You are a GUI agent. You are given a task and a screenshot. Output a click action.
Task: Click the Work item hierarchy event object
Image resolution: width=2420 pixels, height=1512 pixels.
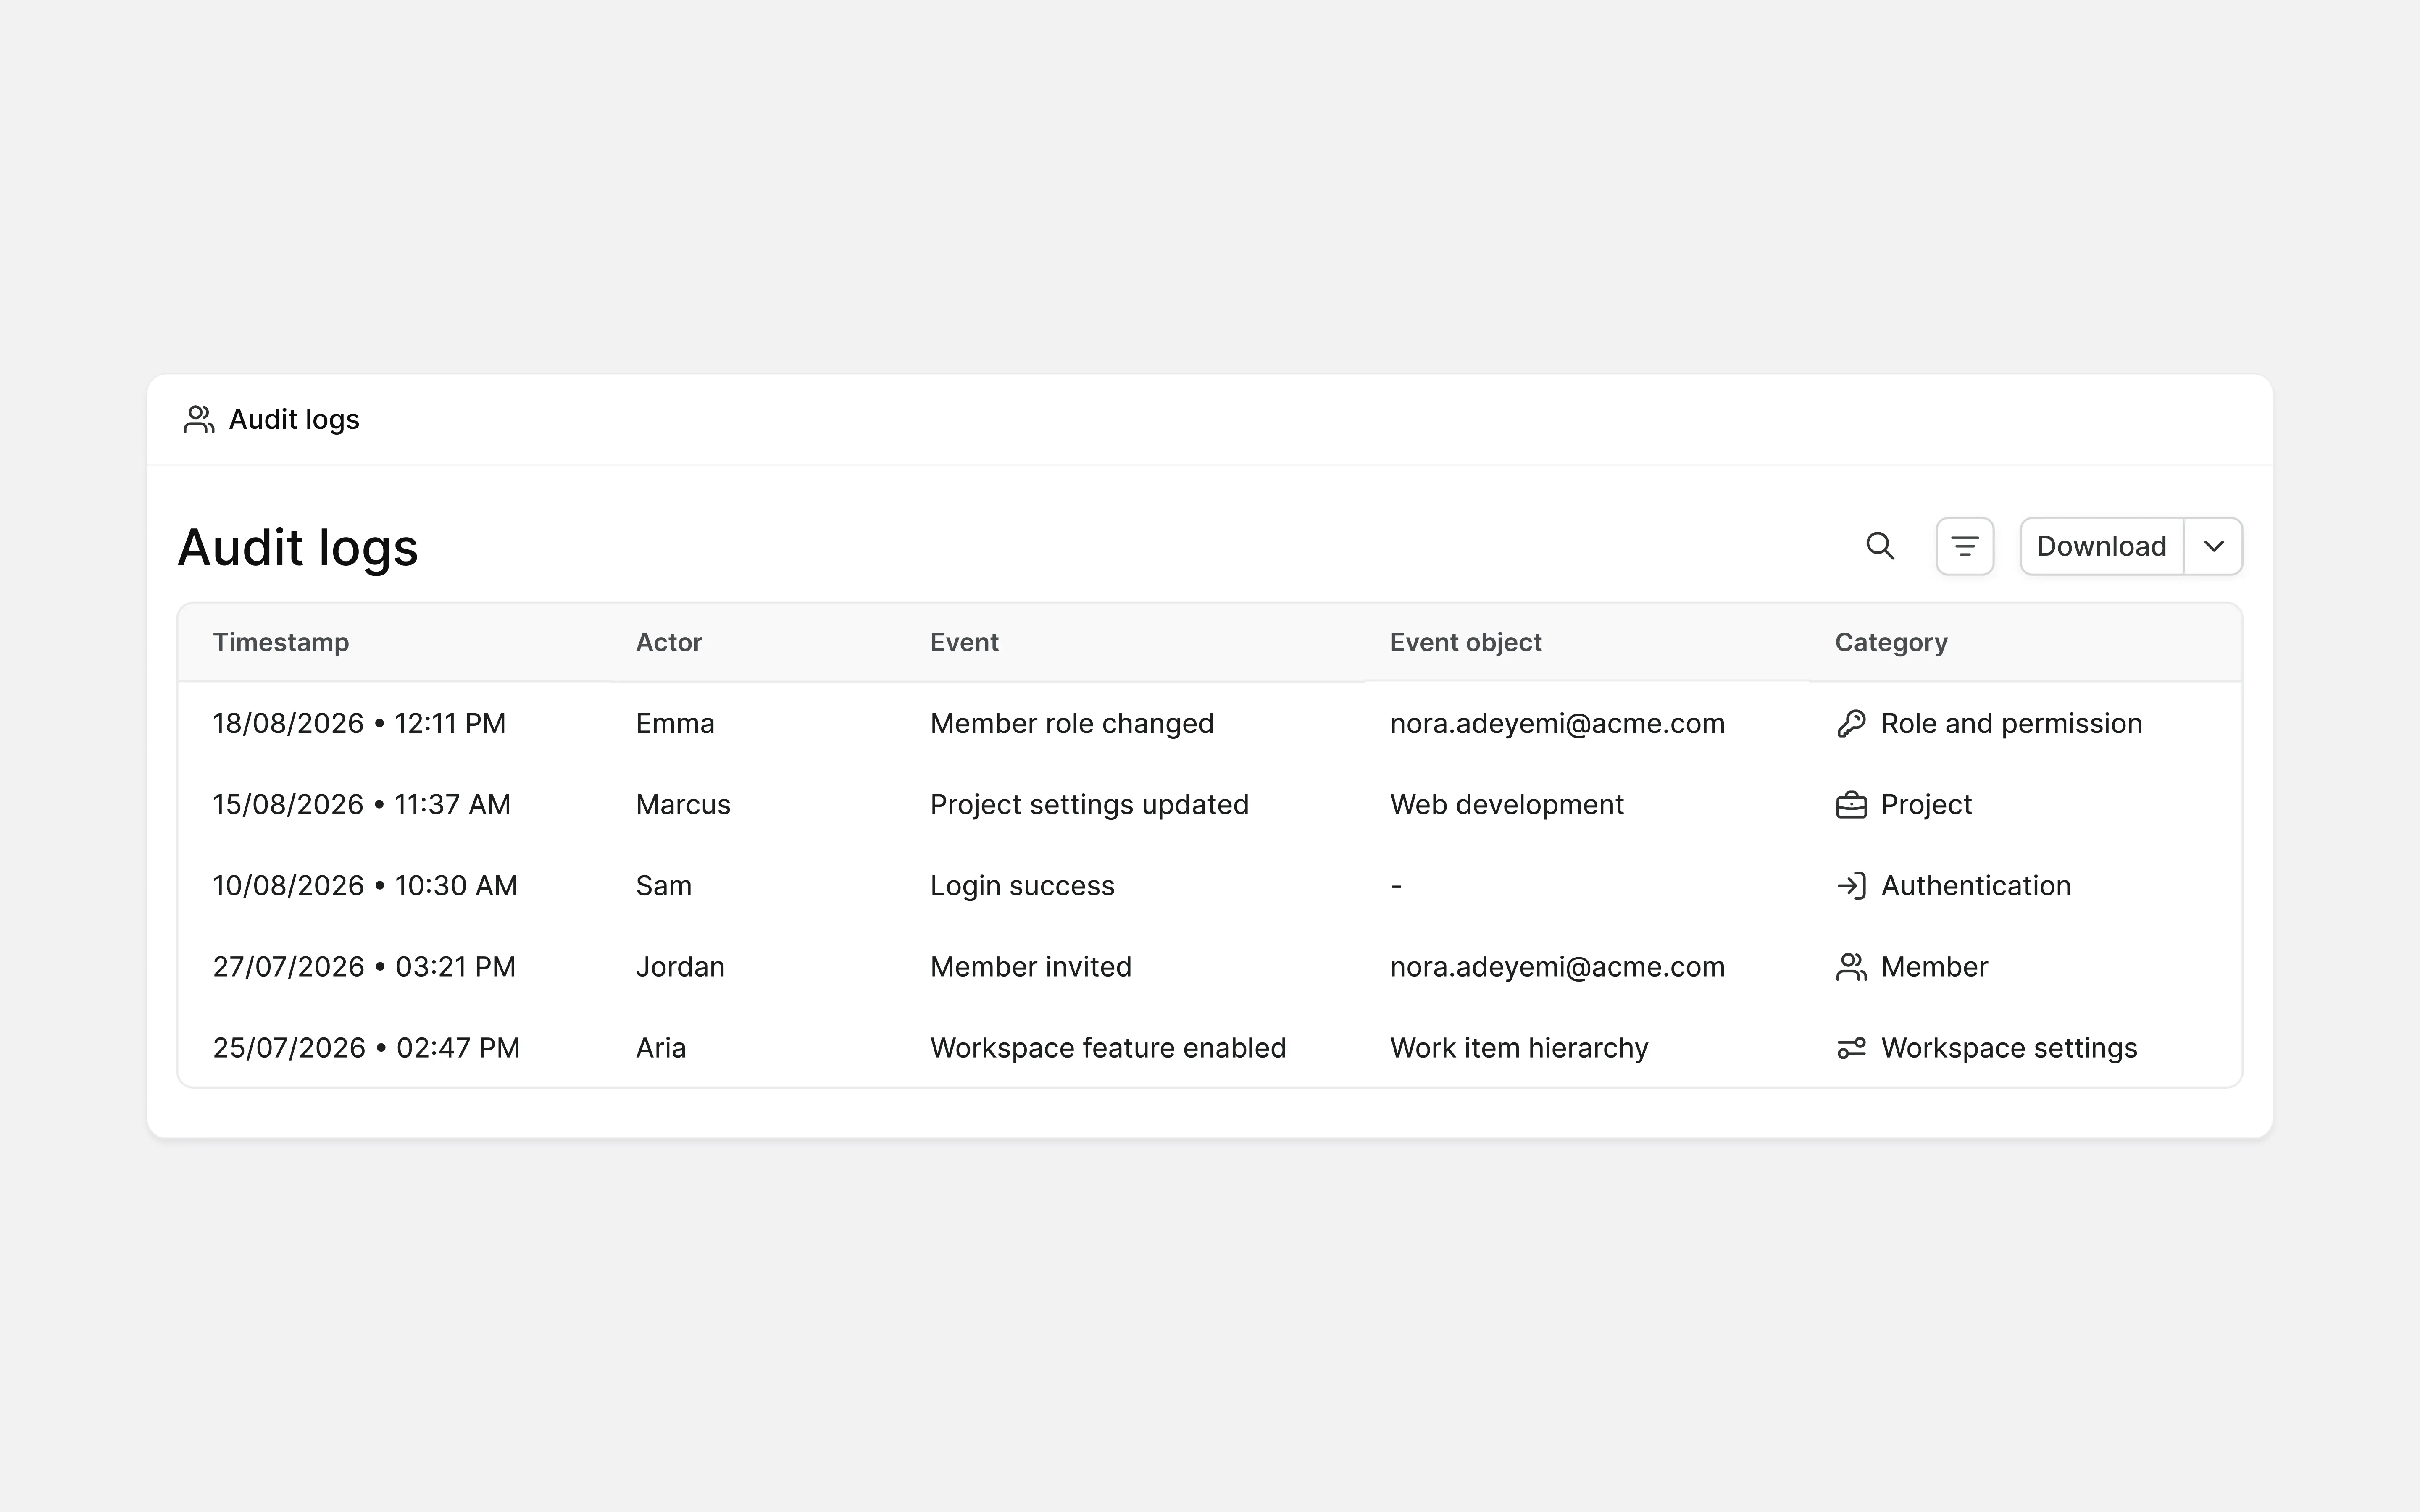pyautogui.click(x=1519, y=1047)
